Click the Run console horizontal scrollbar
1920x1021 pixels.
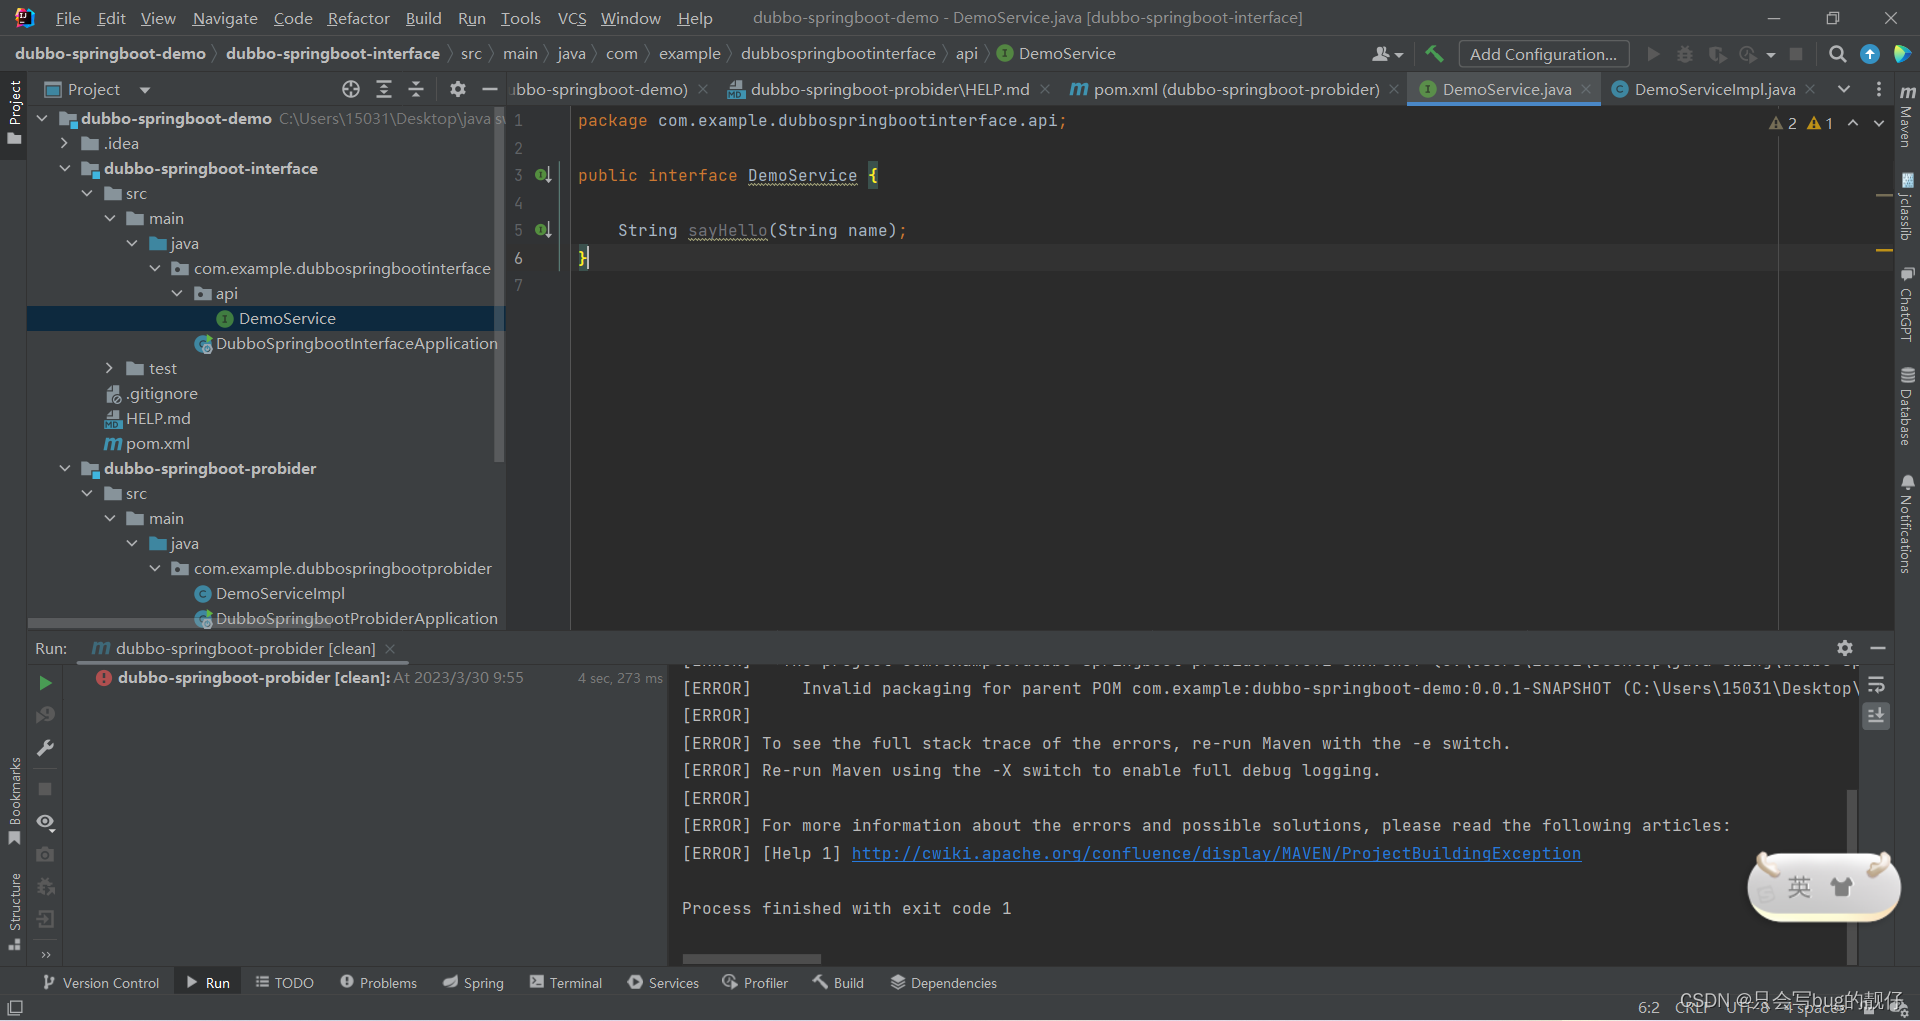tap(751, 959)
